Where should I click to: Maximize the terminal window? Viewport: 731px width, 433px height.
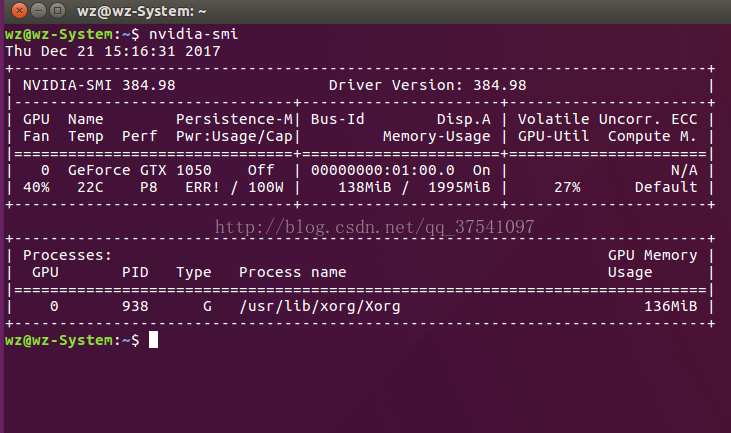[x=57, y=10]
